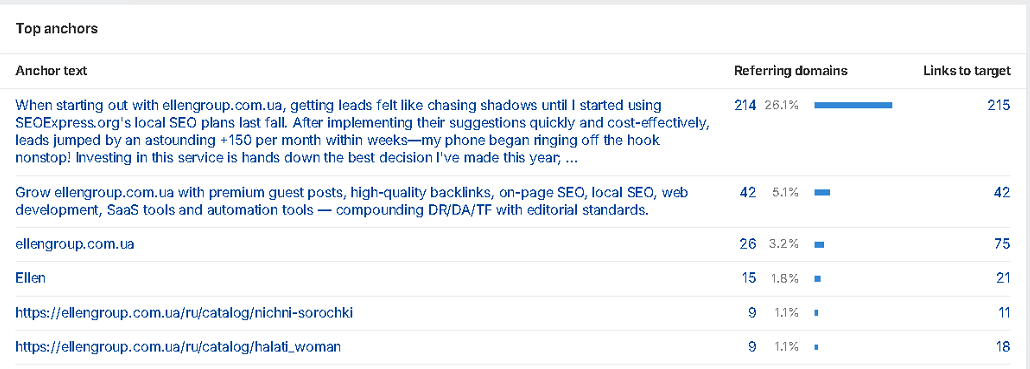Click the 215 links to target value

[x=998, y=105]
